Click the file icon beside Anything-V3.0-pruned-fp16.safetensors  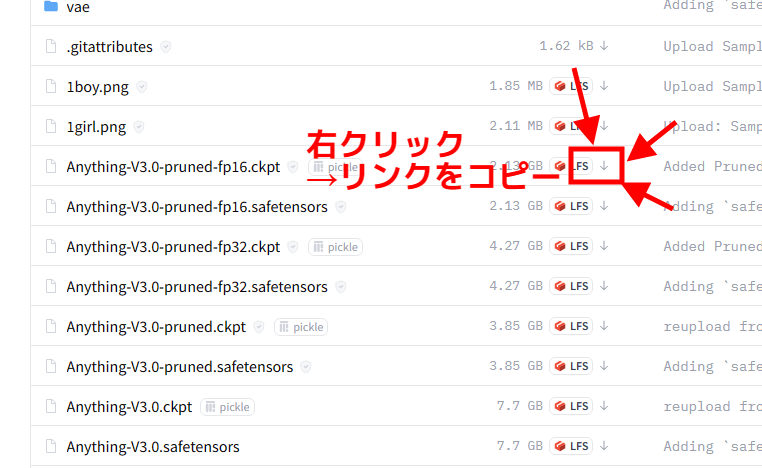pyautogui.click(x=51, y=207)
